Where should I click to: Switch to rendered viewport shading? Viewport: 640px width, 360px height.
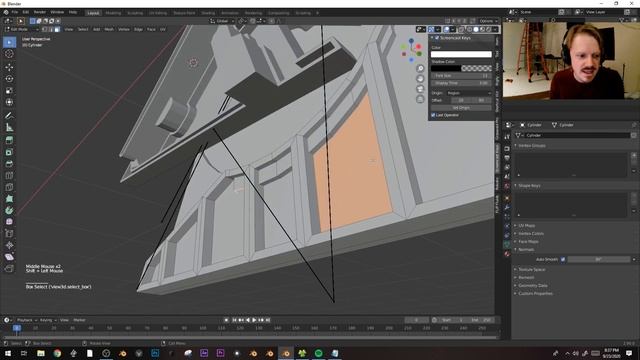click(489, 29)
